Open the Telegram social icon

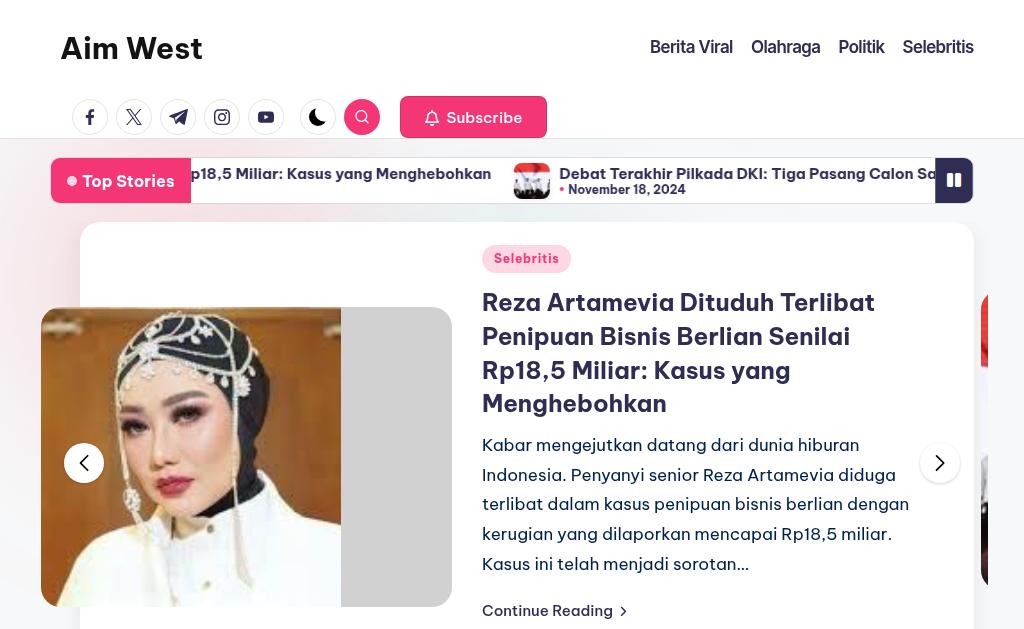(178, 117)
